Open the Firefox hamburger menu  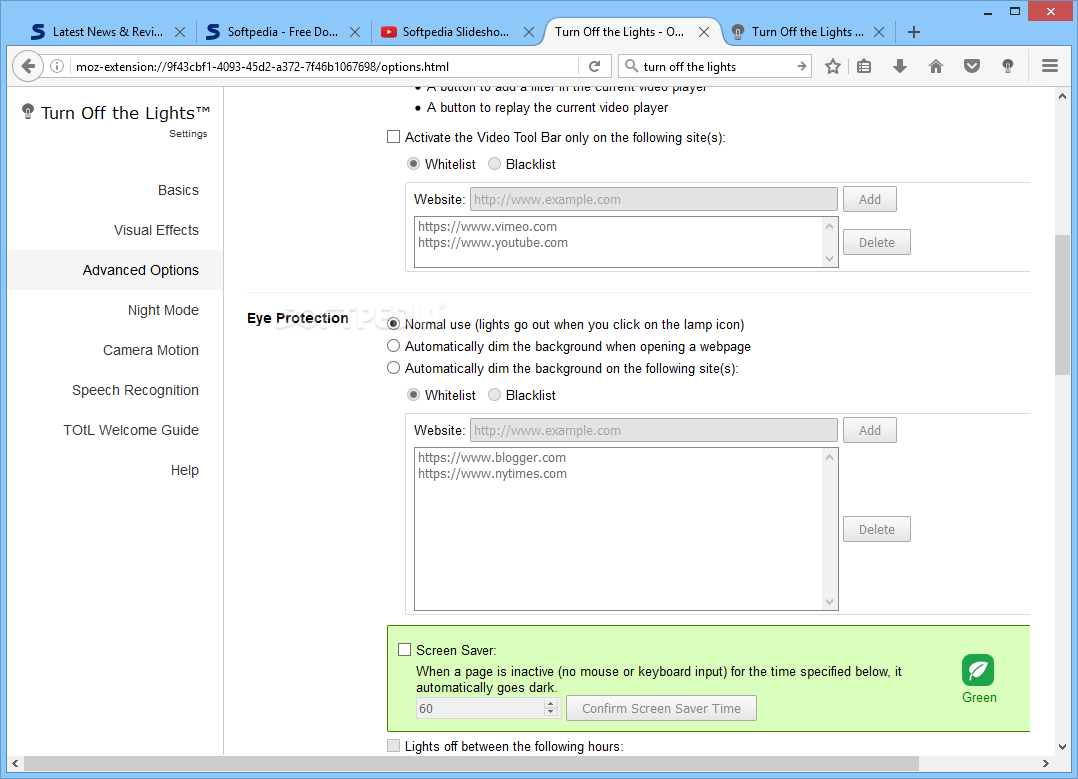pyautogui.click(x=1050, y=66)
